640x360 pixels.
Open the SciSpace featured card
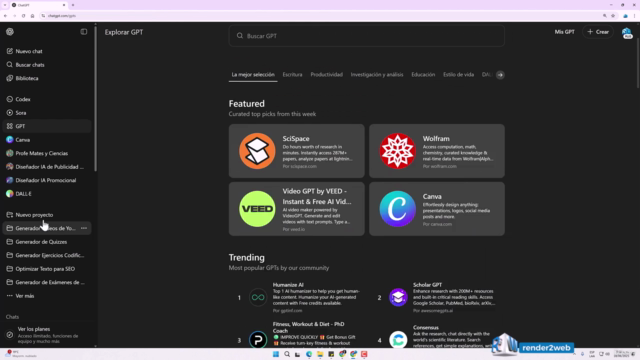[x=297, y=151]
